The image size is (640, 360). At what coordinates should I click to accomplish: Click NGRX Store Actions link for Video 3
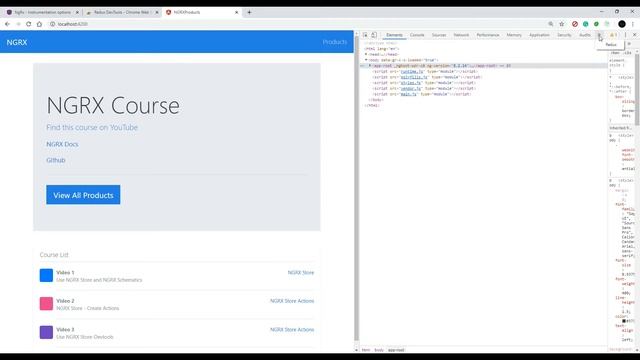[x=292, y=329]
